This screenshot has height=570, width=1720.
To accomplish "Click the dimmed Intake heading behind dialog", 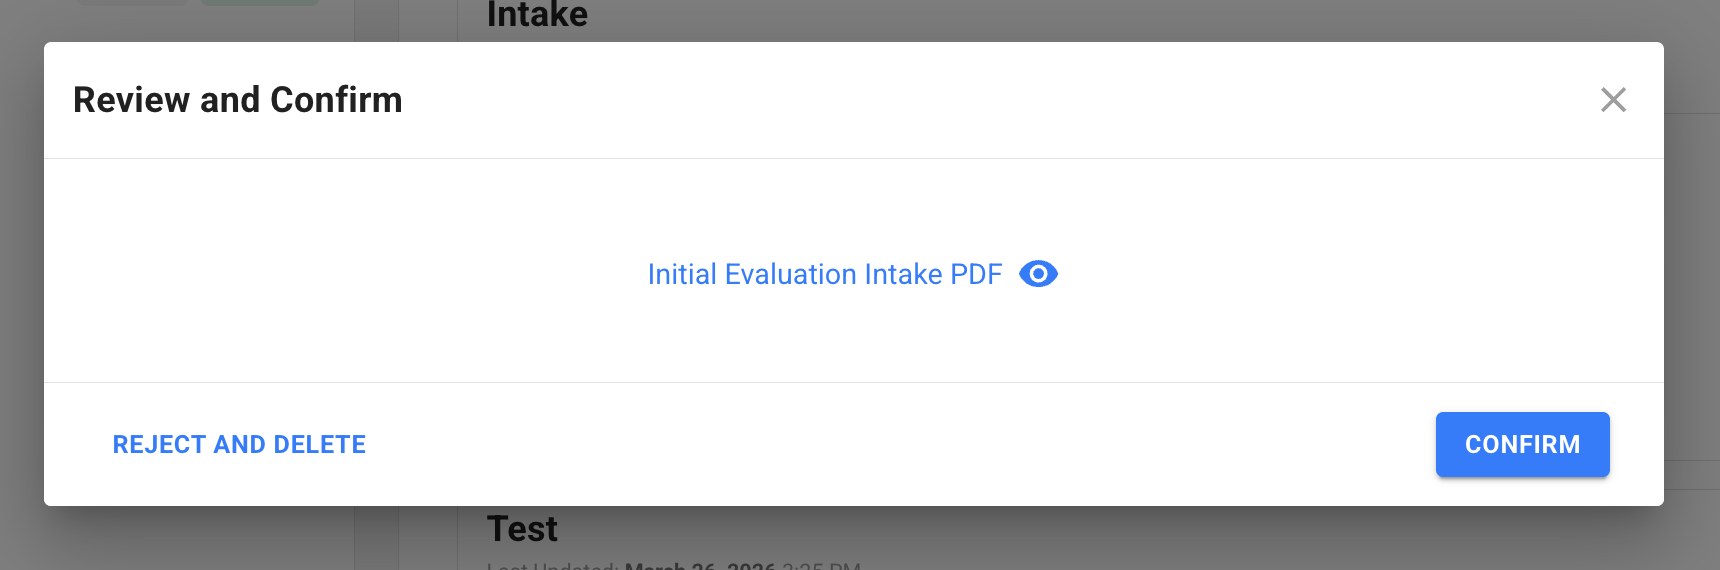I will (537, 16).
